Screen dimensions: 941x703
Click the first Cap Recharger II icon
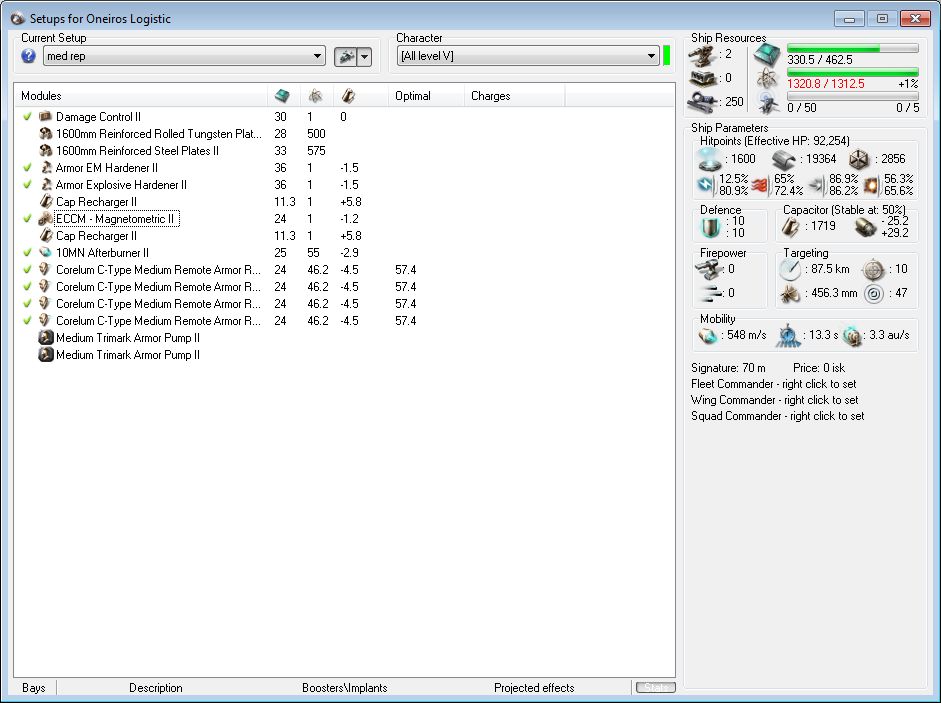(46, 202)
